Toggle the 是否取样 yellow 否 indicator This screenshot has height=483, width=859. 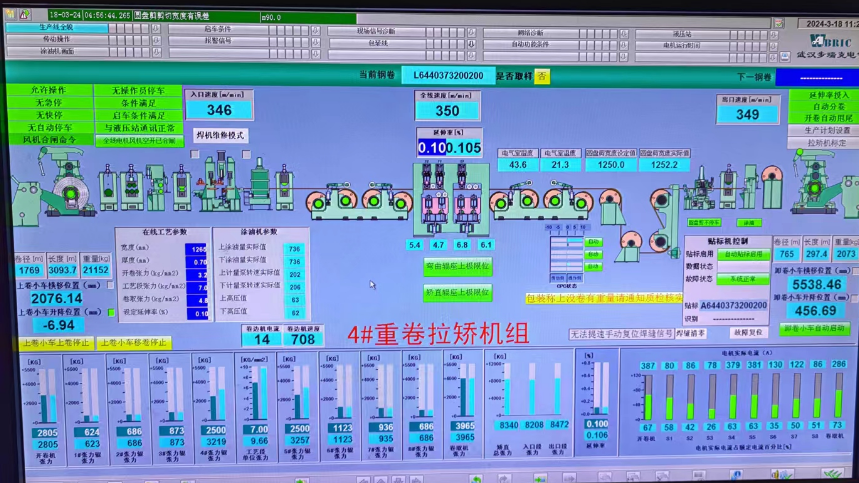tap(541, 75)
